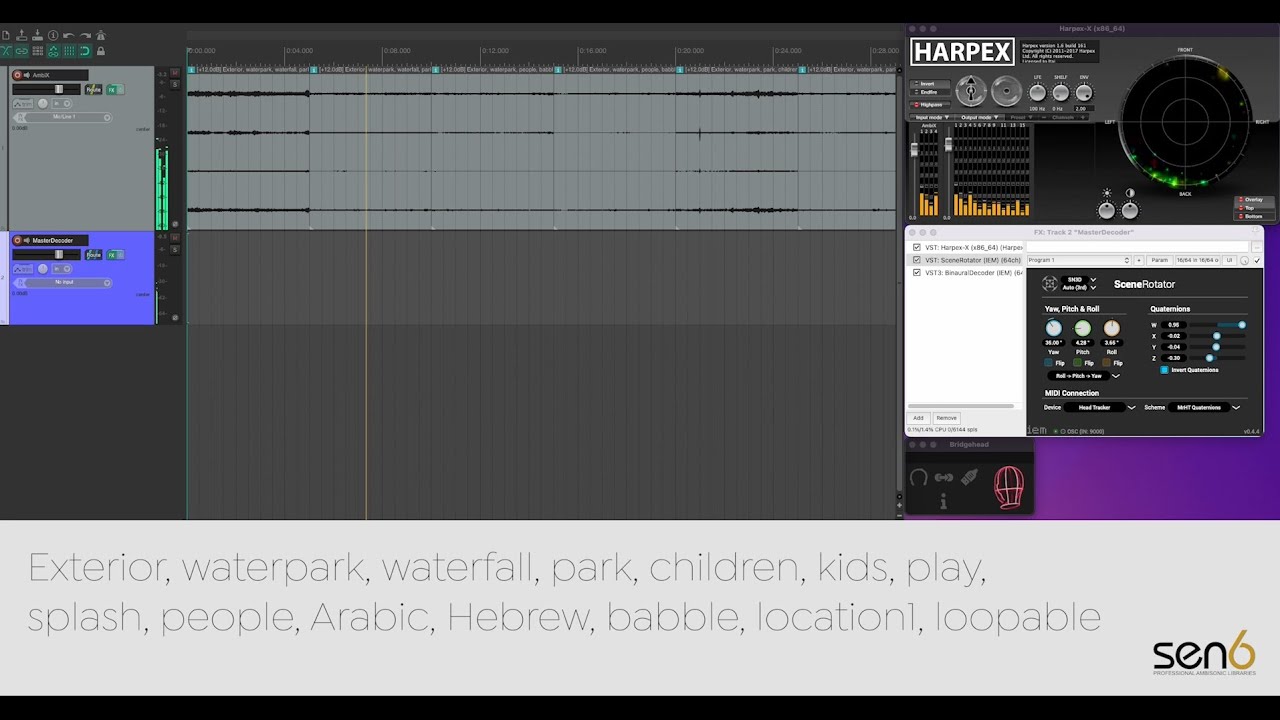Open Route for AmbiX track
The image size is (1280, 720).
pyautogui.click(x=93, y=89)
